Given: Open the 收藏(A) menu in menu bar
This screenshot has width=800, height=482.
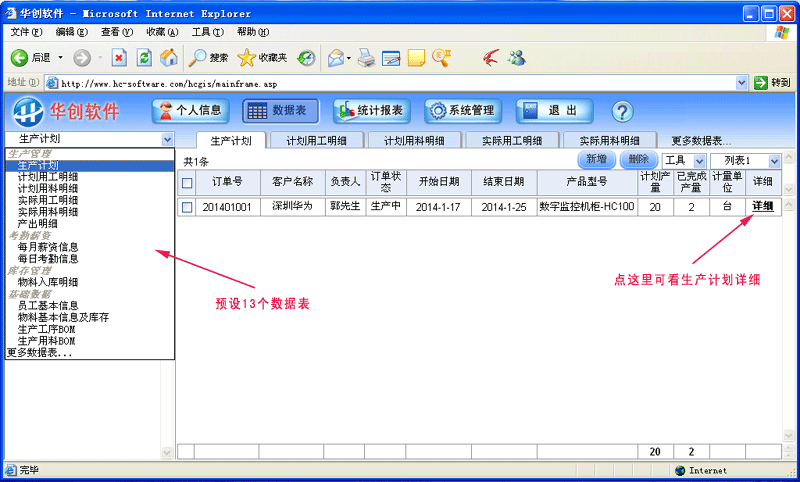Looking at the screenshot, I should tap(162, 32).
